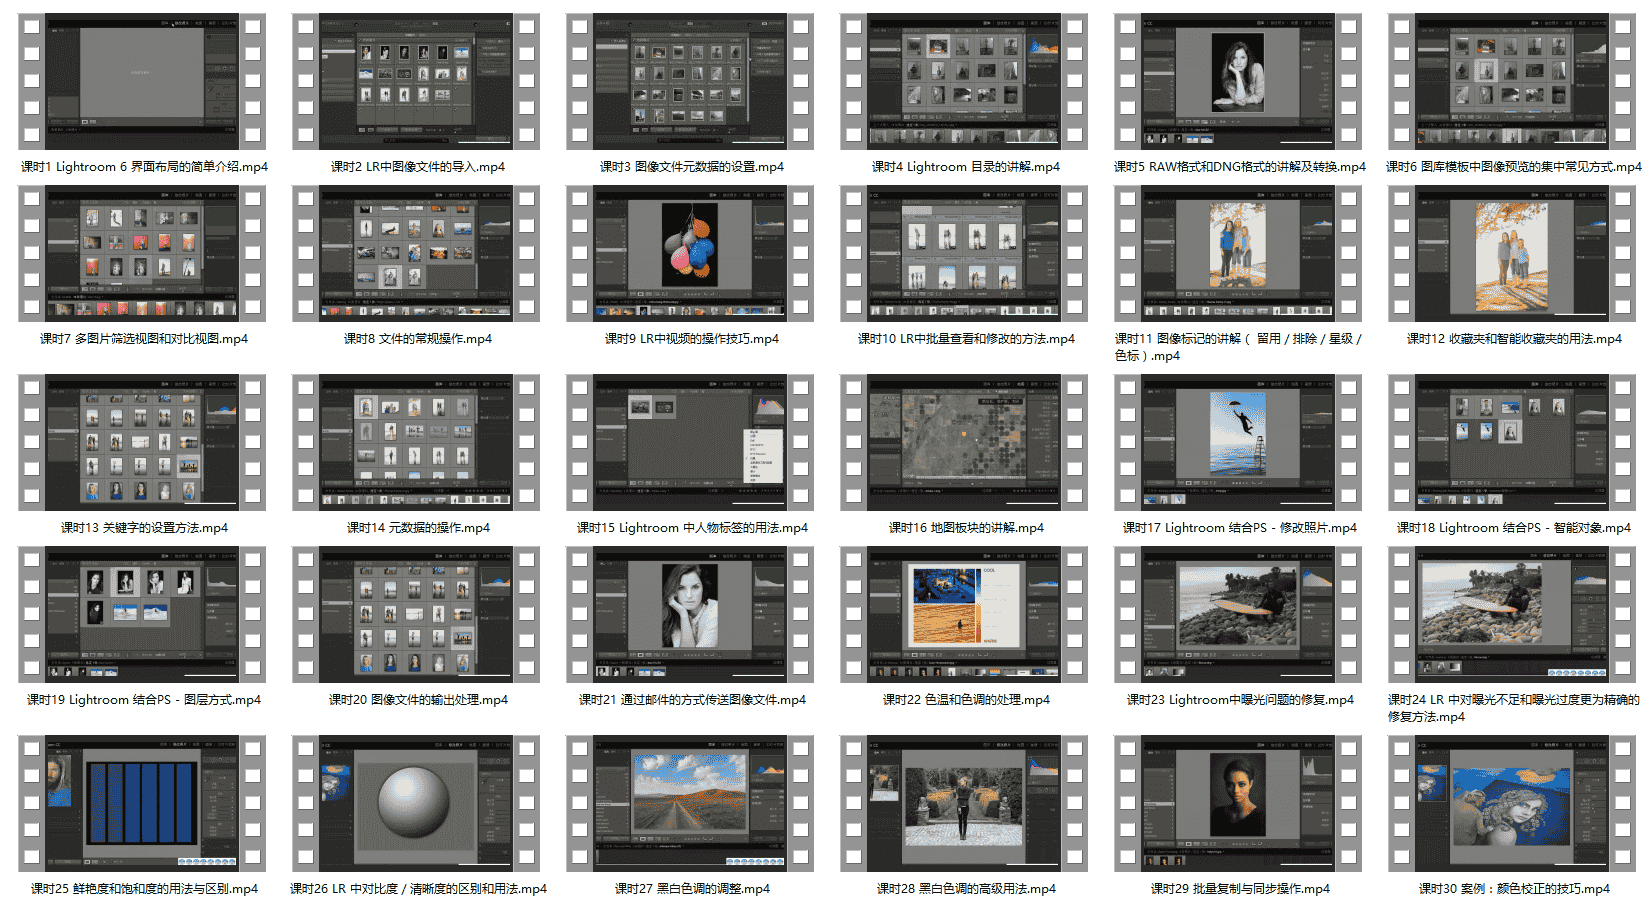Select video 课时15 Lightroom 中人物标签的用法.mp4
This screenshot has height=907, width=1650.
690,442
